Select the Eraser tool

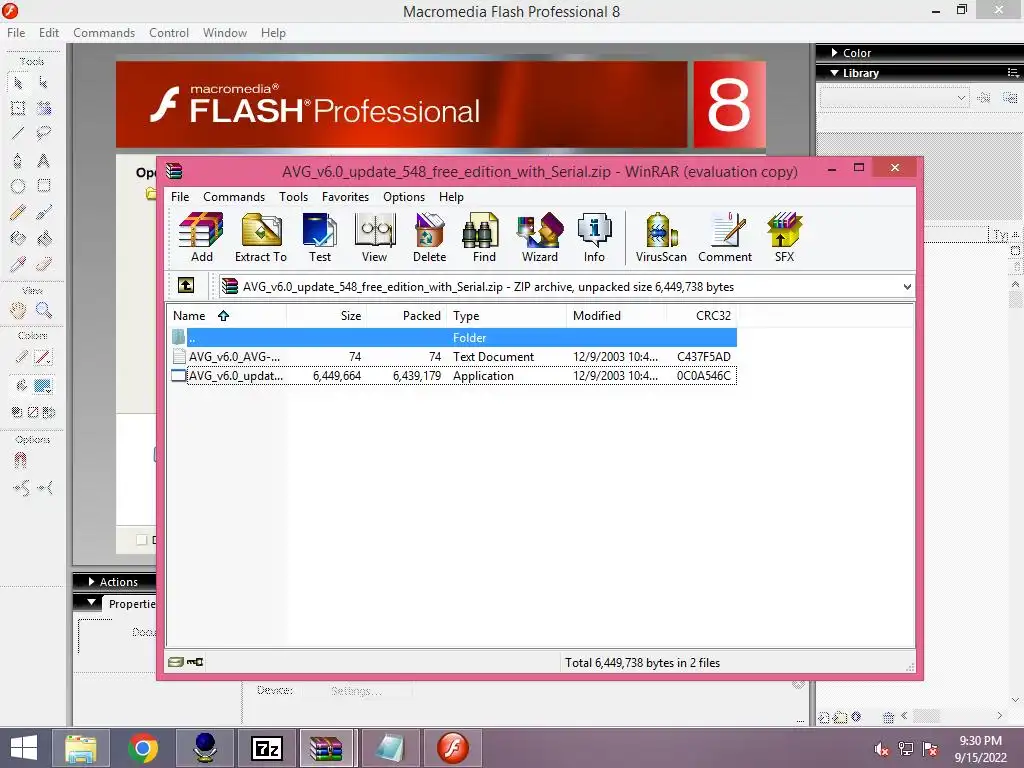[44, 264]
